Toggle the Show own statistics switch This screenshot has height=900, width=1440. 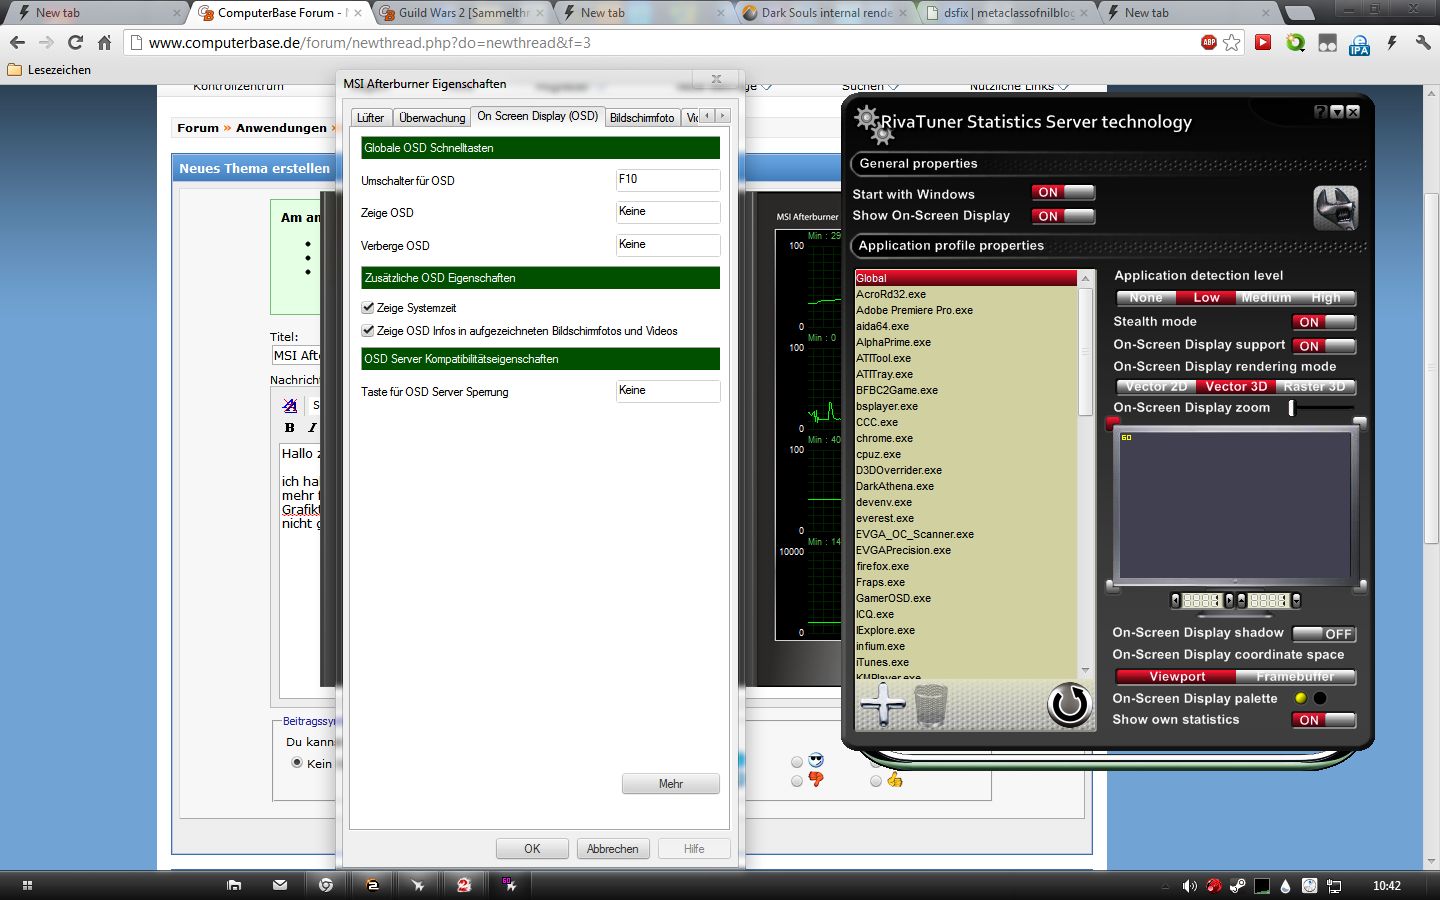tap(1325, 720)
